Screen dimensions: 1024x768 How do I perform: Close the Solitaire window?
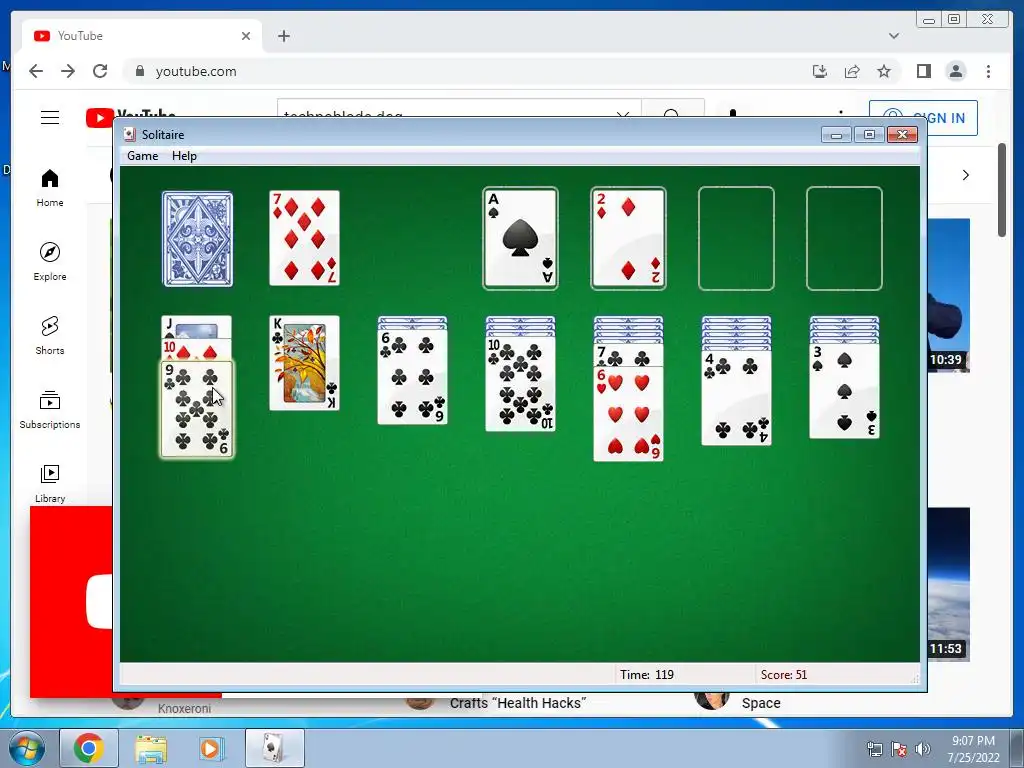(903, 135)
